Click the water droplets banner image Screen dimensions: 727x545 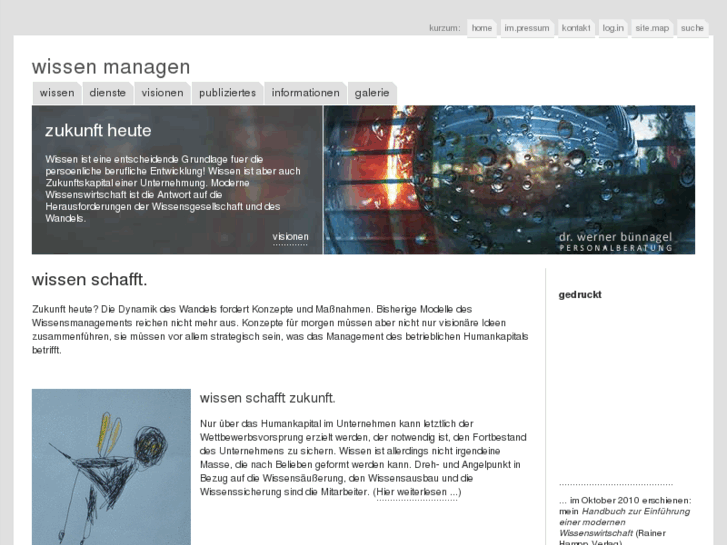[x=509, y=180]
